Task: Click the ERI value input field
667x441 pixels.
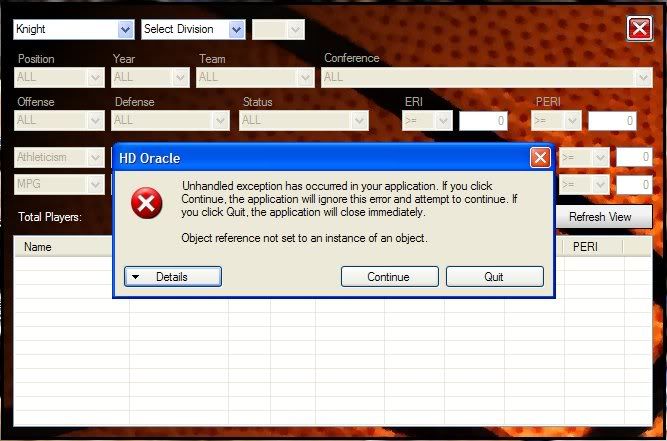Action: coord(483,121)
